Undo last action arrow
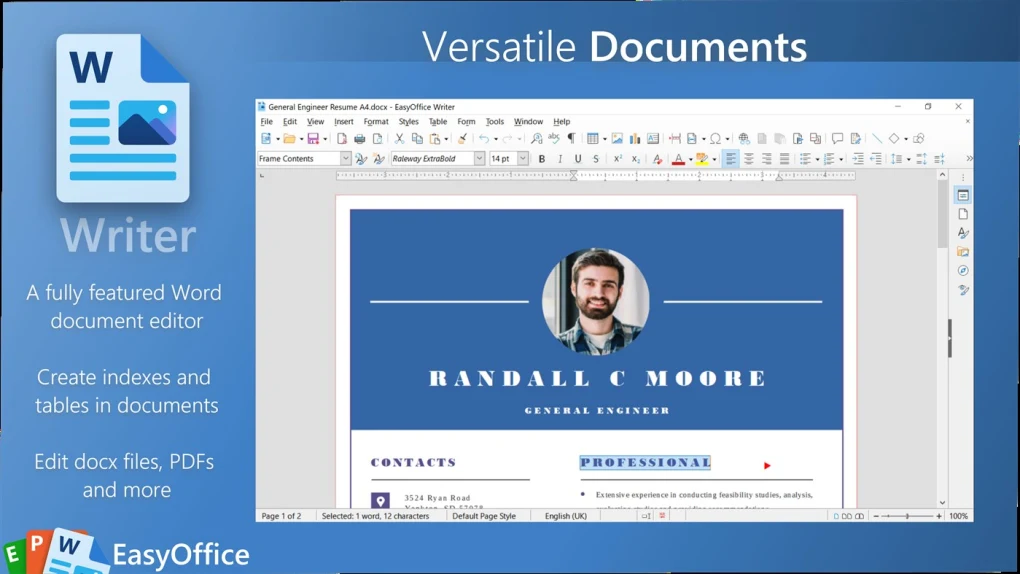Screen dimensions: 1020x574 pyautogui.click(x=484, y=139)
